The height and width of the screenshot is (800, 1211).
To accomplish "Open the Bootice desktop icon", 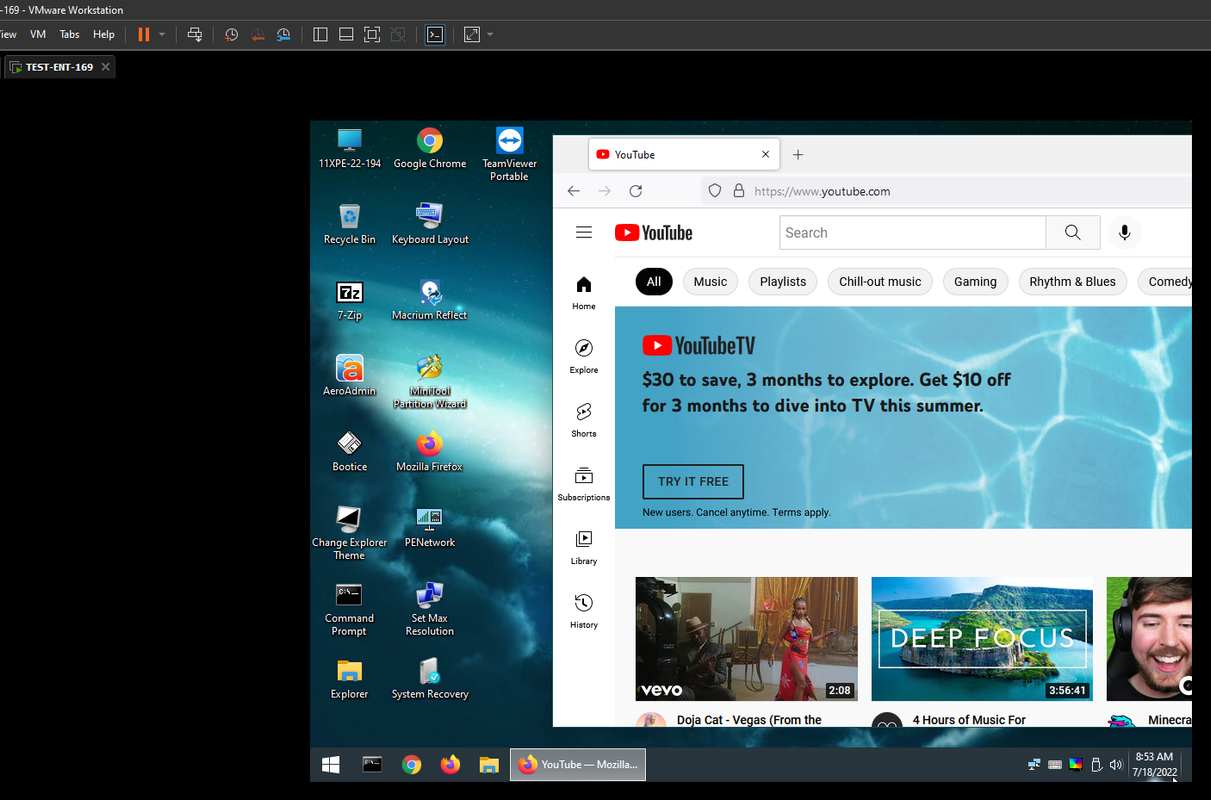I will click(x=350, y=452).
